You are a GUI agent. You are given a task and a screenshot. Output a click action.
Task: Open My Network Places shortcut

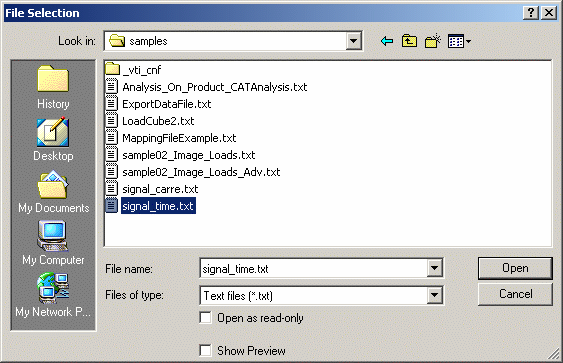(53, 295)
